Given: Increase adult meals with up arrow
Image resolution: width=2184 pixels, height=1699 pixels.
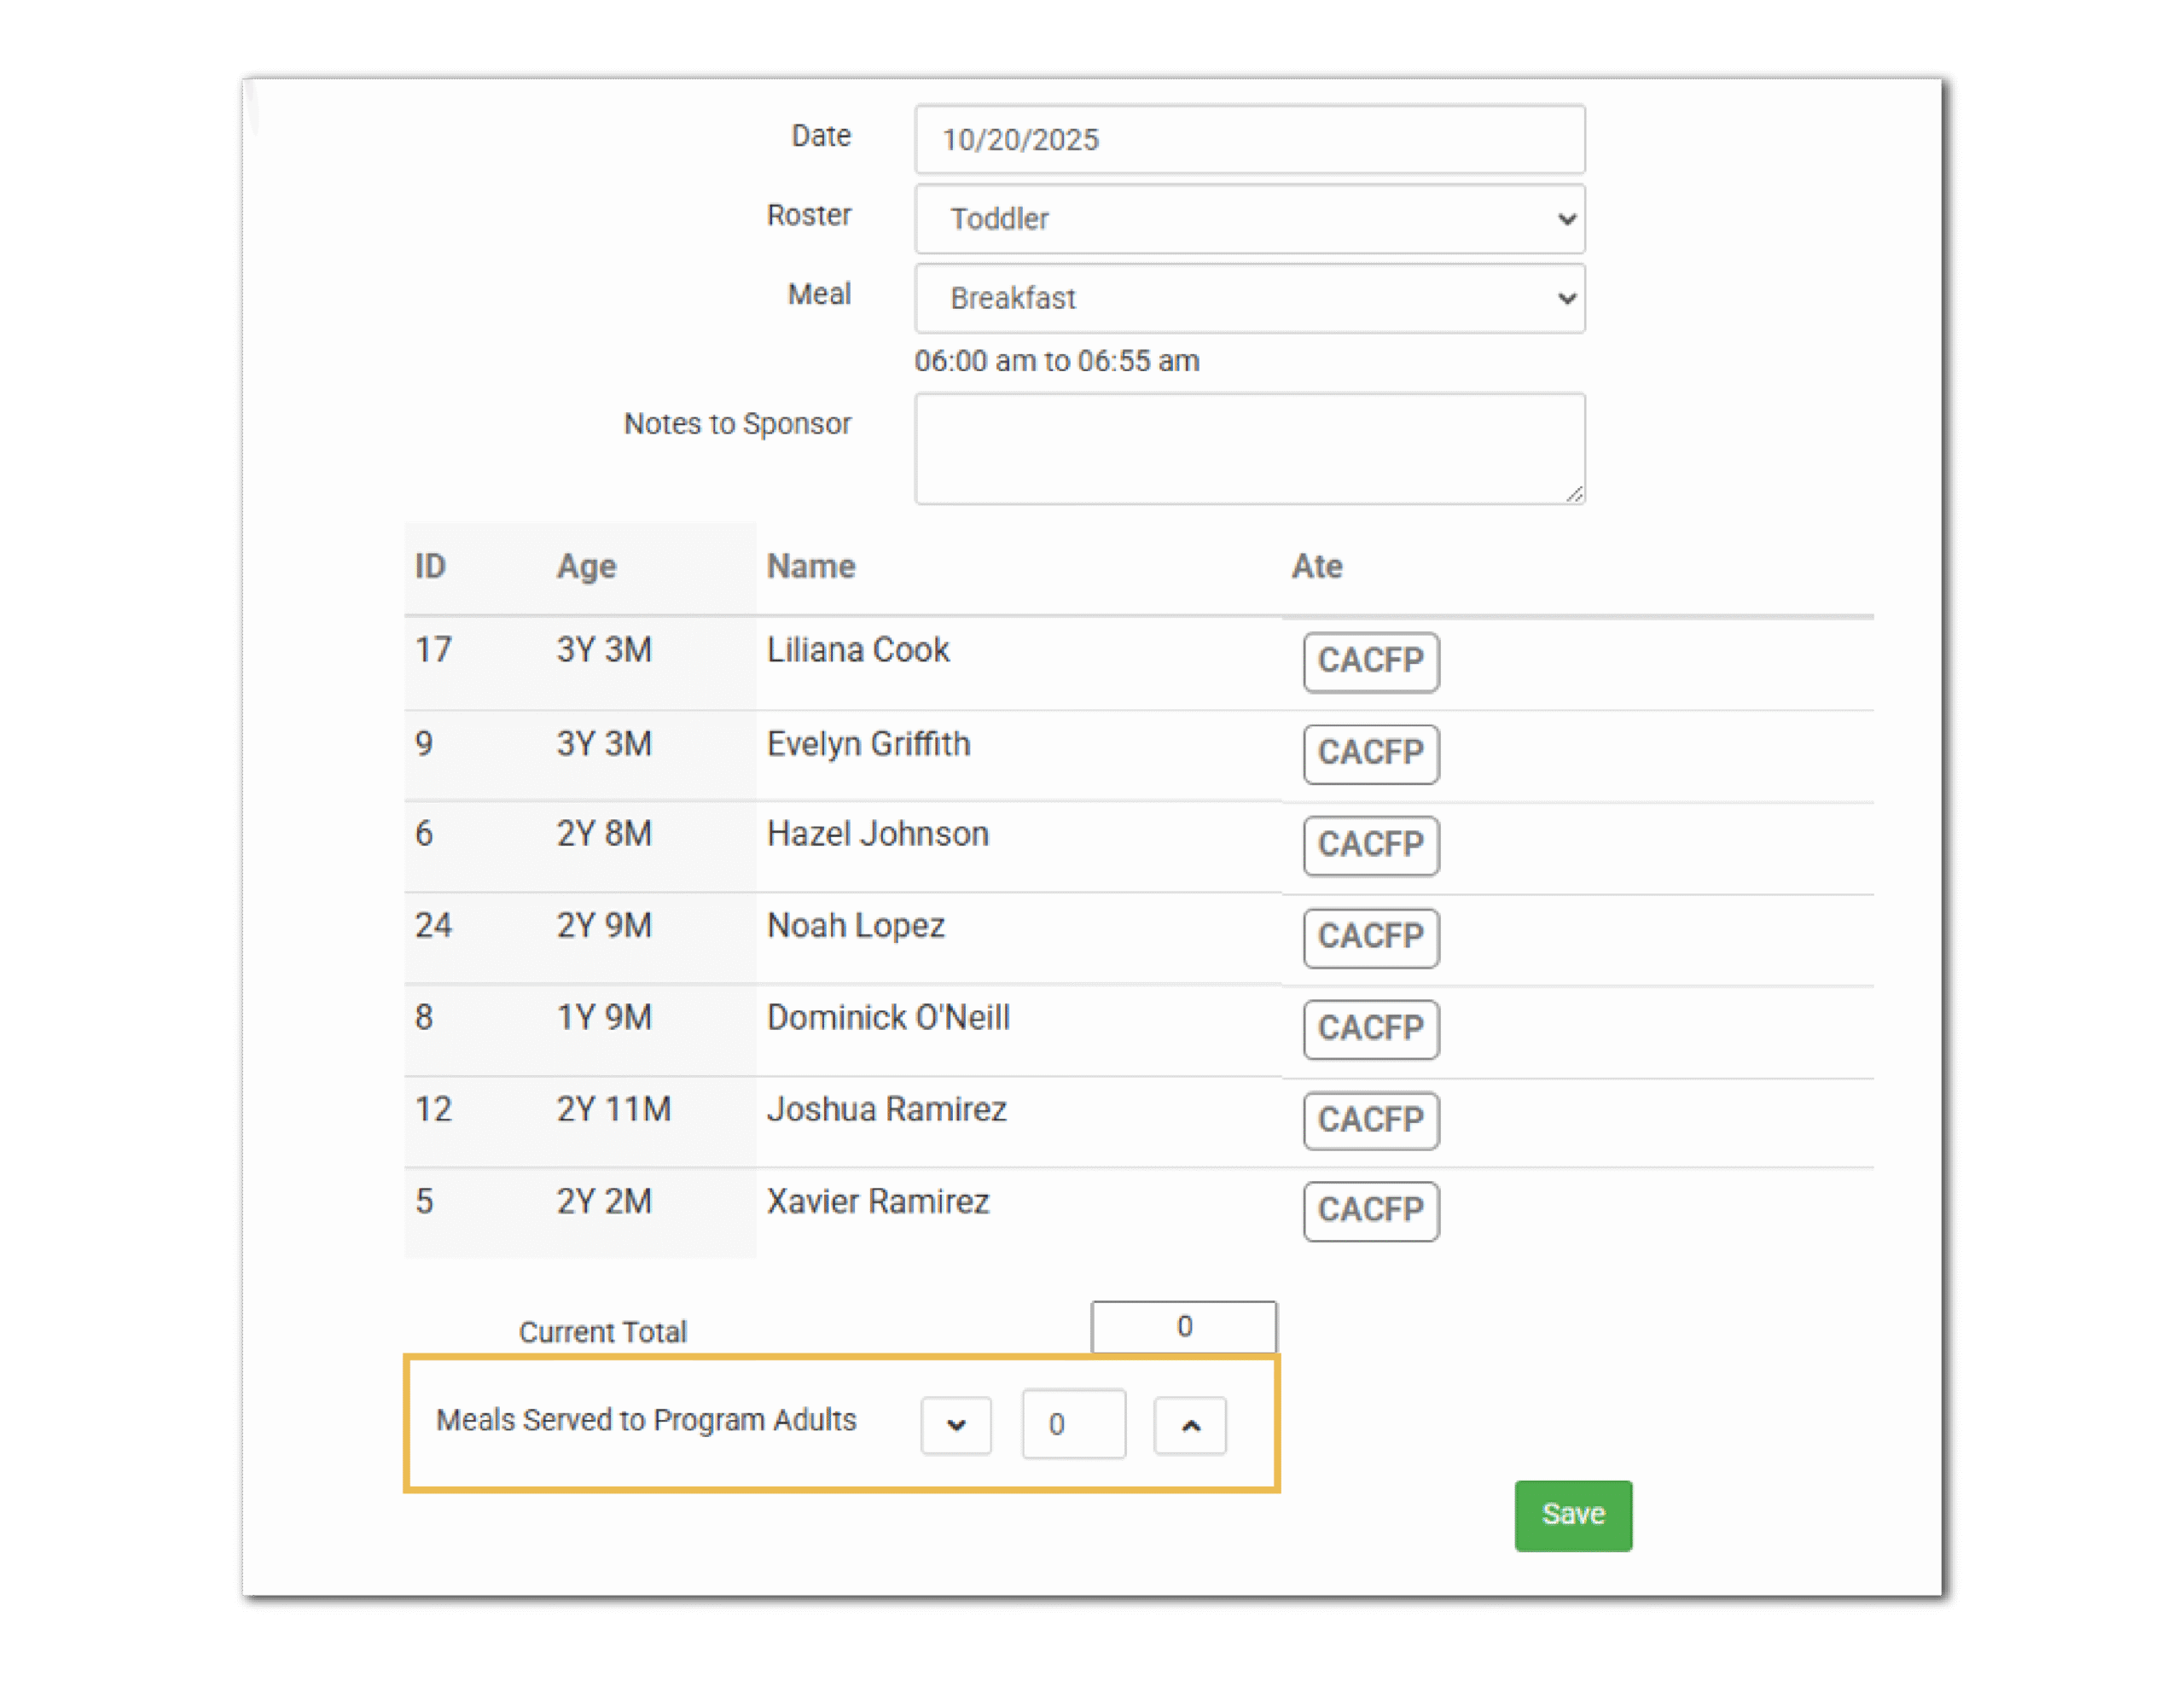Looking at the screenshot, I should 1189,1425.
